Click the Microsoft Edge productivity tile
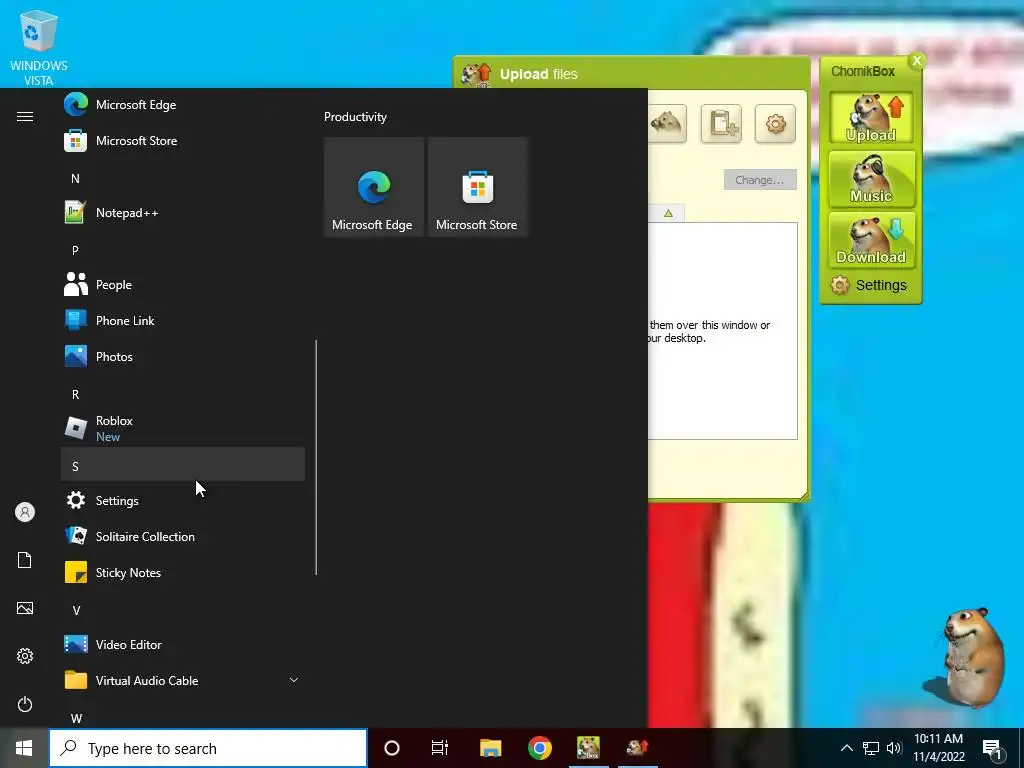 (x=374, y=187)
